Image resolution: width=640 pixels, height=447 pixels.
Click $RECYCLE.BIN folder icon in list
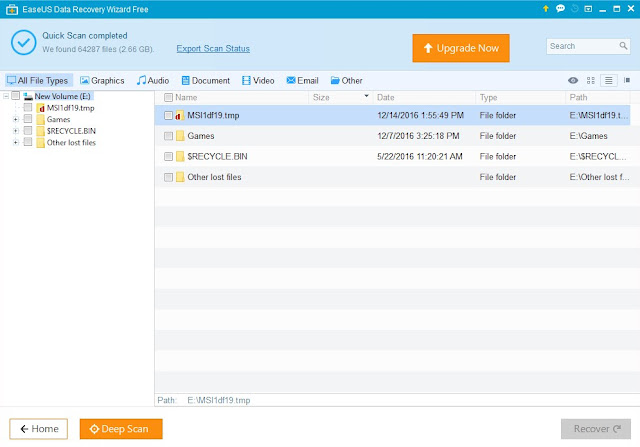(180, 156)
